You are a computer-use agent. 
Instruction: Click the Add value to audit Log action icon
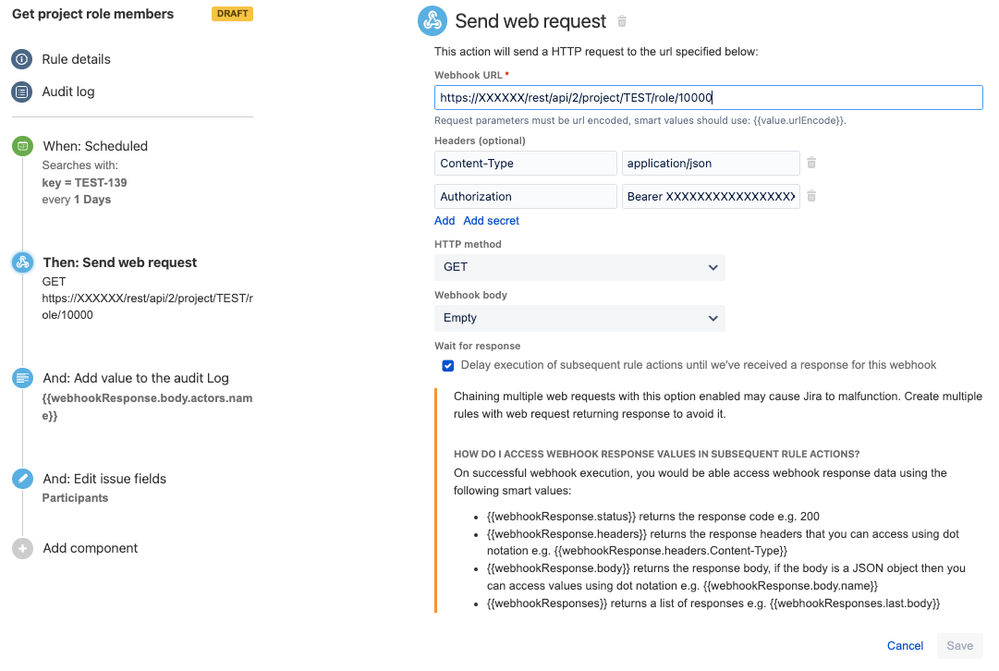(22, 378)
